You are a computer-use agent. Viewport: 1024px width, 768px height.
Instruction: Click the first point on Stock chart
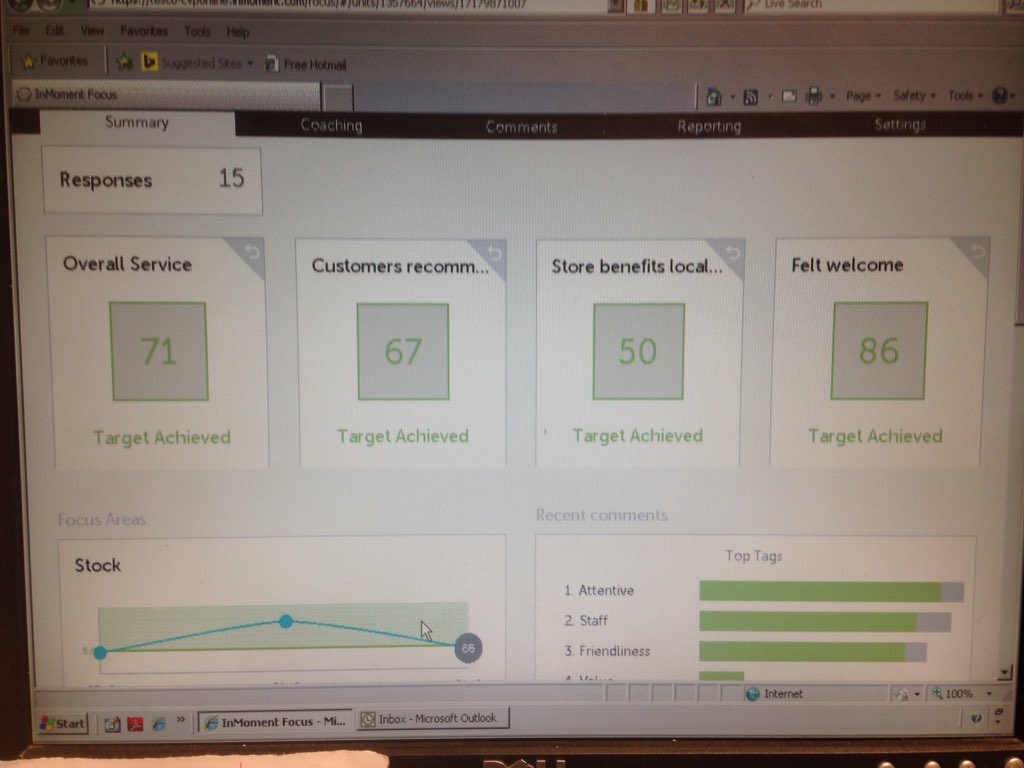[x=100, y=652]
